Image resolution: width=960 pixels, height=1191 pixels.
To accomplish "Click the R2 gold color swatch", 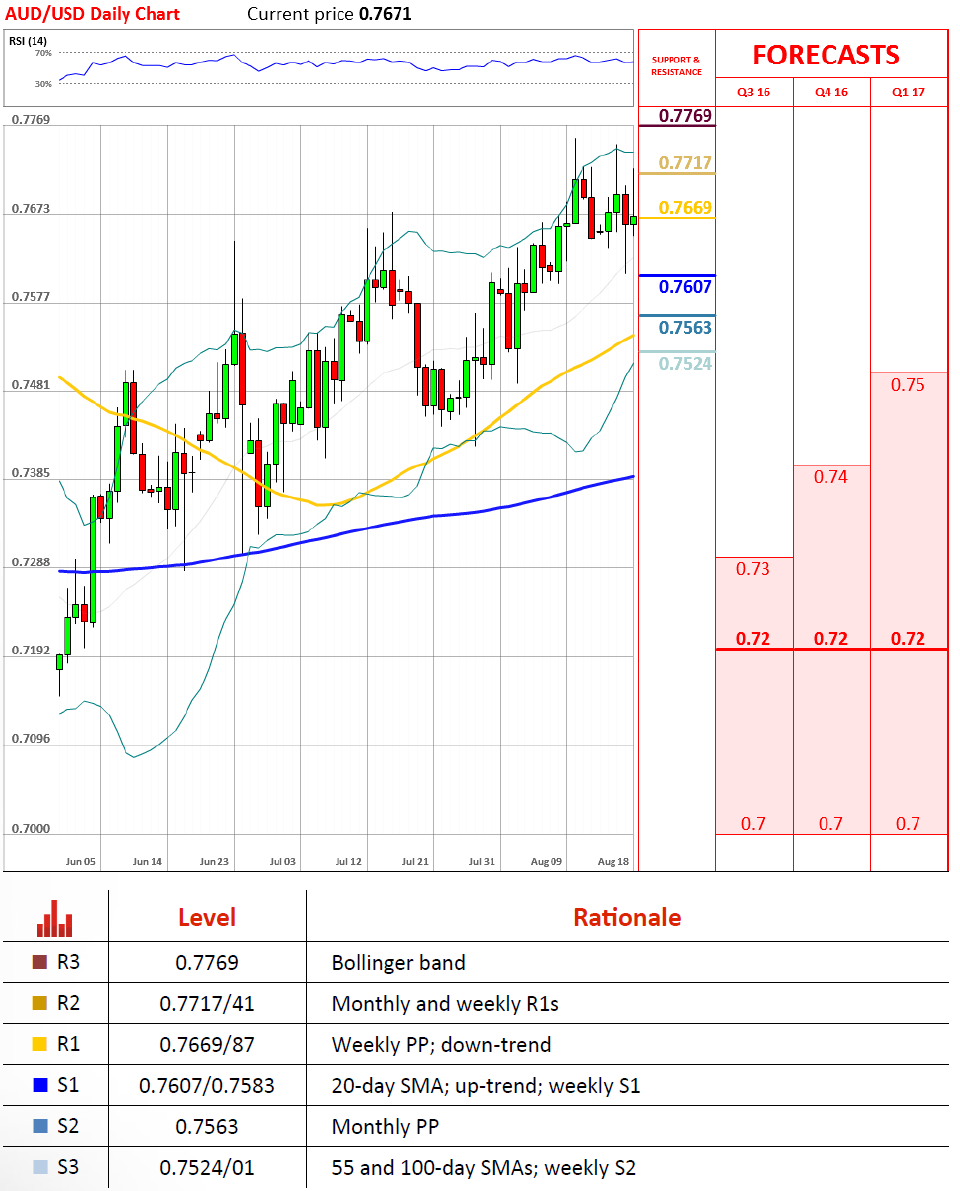I will click(x=40, y=1004).
